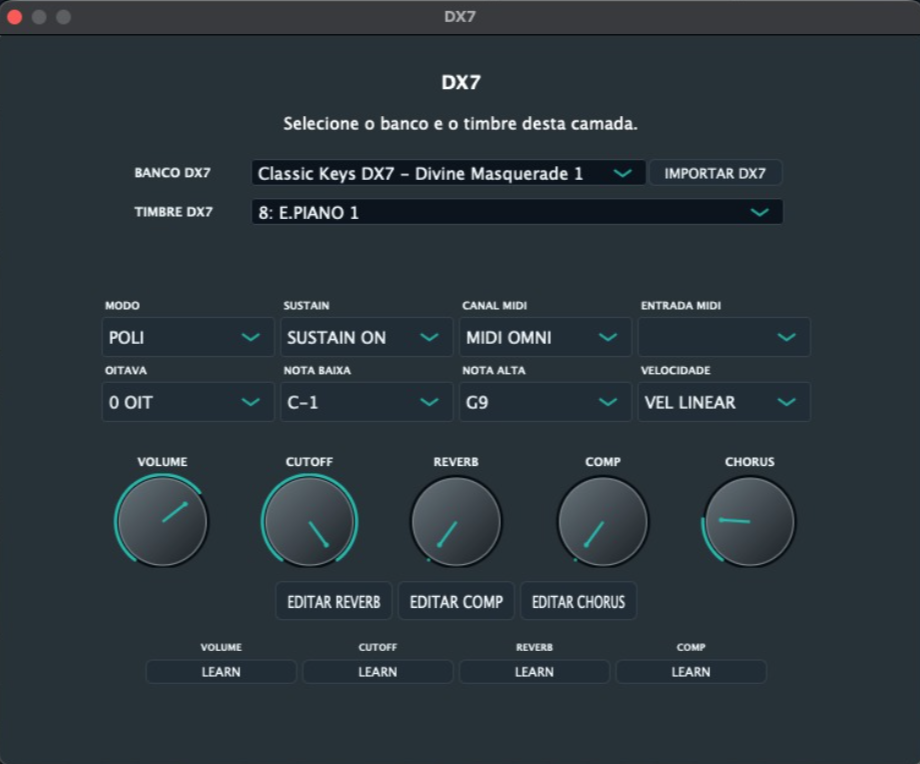Open the EDITAR COMP editor
The image size is (920, 764).
point(456,601)
